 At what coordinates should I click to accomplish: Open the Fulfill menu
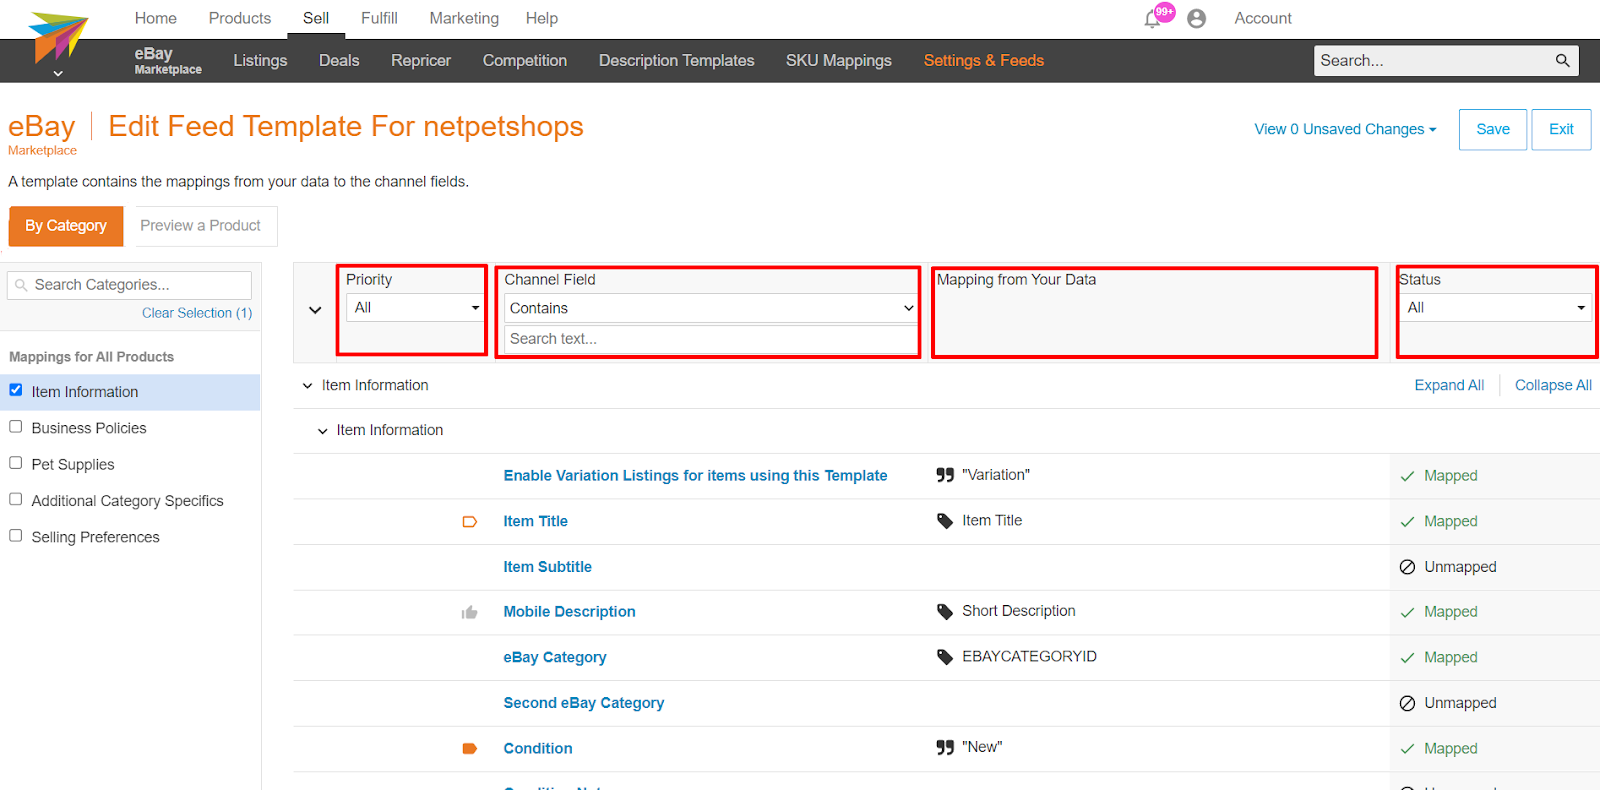pyautogui.click(x=379, y=18)
